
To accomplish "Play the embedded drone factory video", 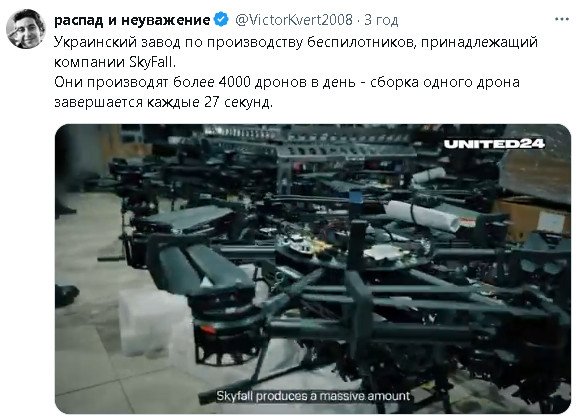I will point(313,269).
